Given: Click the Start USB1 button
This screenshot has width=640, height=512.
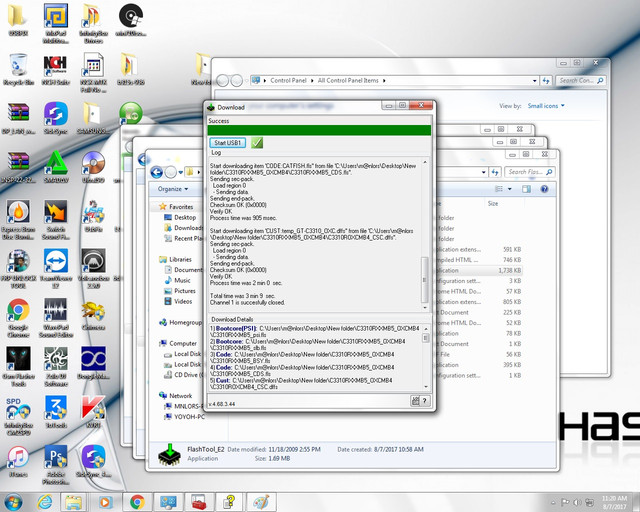Looking at the screenshot, I should pos(227,142).
